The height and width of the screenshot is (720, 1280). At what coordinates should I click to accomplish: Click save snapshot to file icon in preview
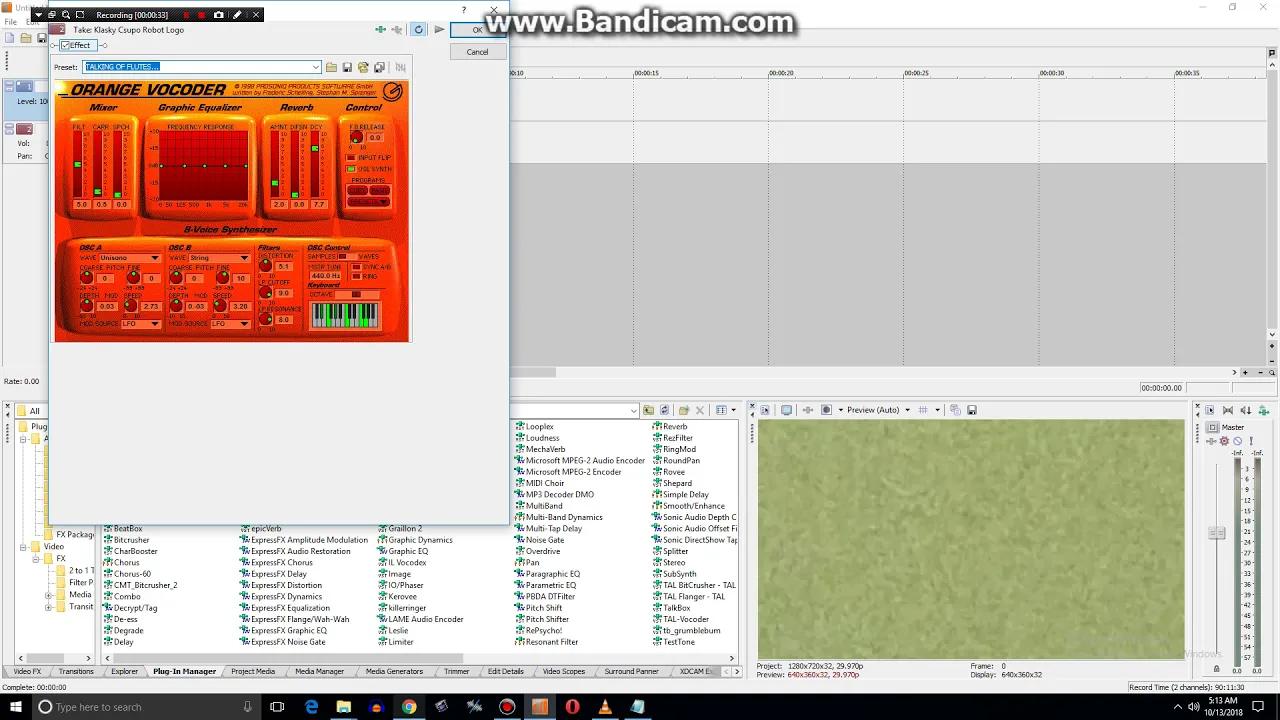coord(971,410)
